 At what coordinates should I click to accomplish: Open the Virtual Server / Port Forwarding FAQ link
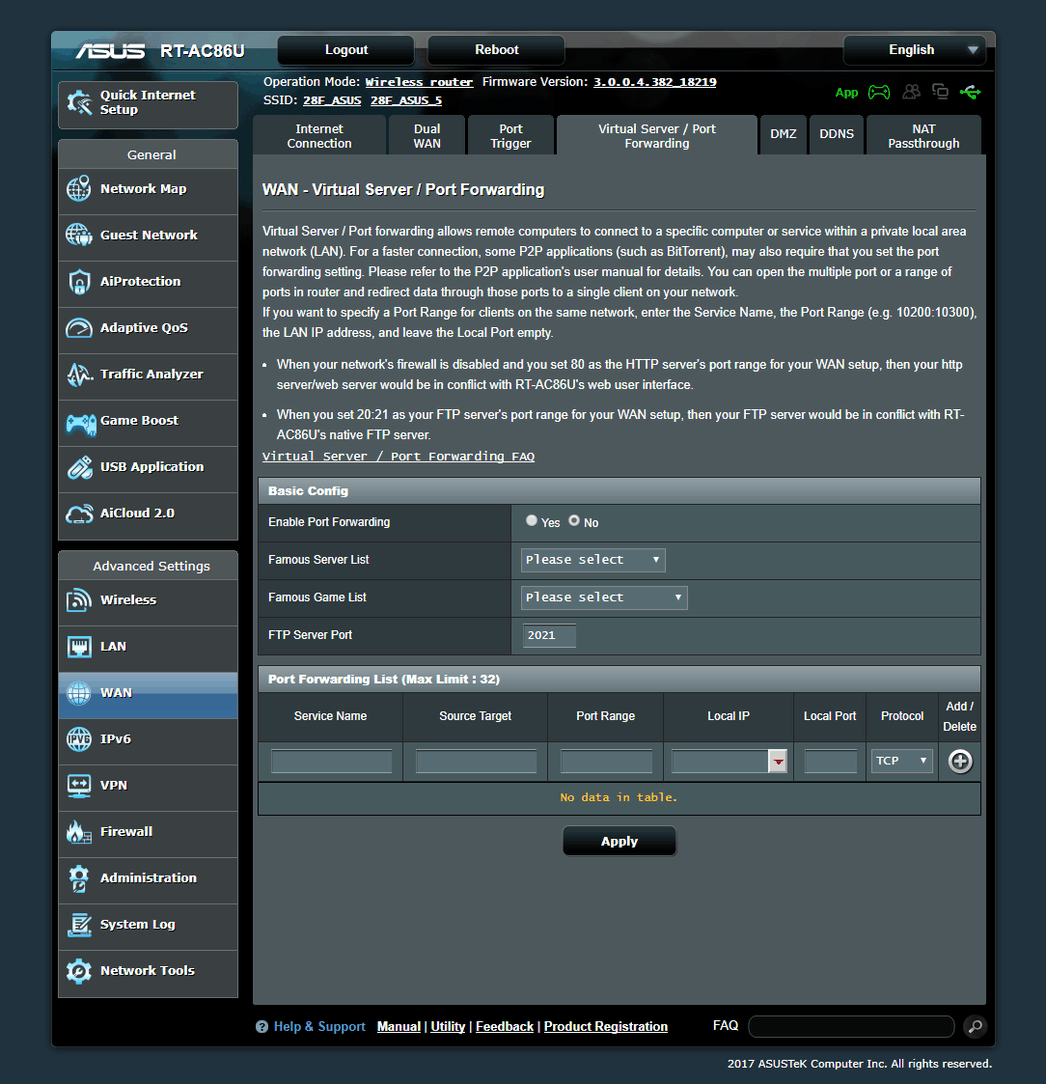click(398, 456)
